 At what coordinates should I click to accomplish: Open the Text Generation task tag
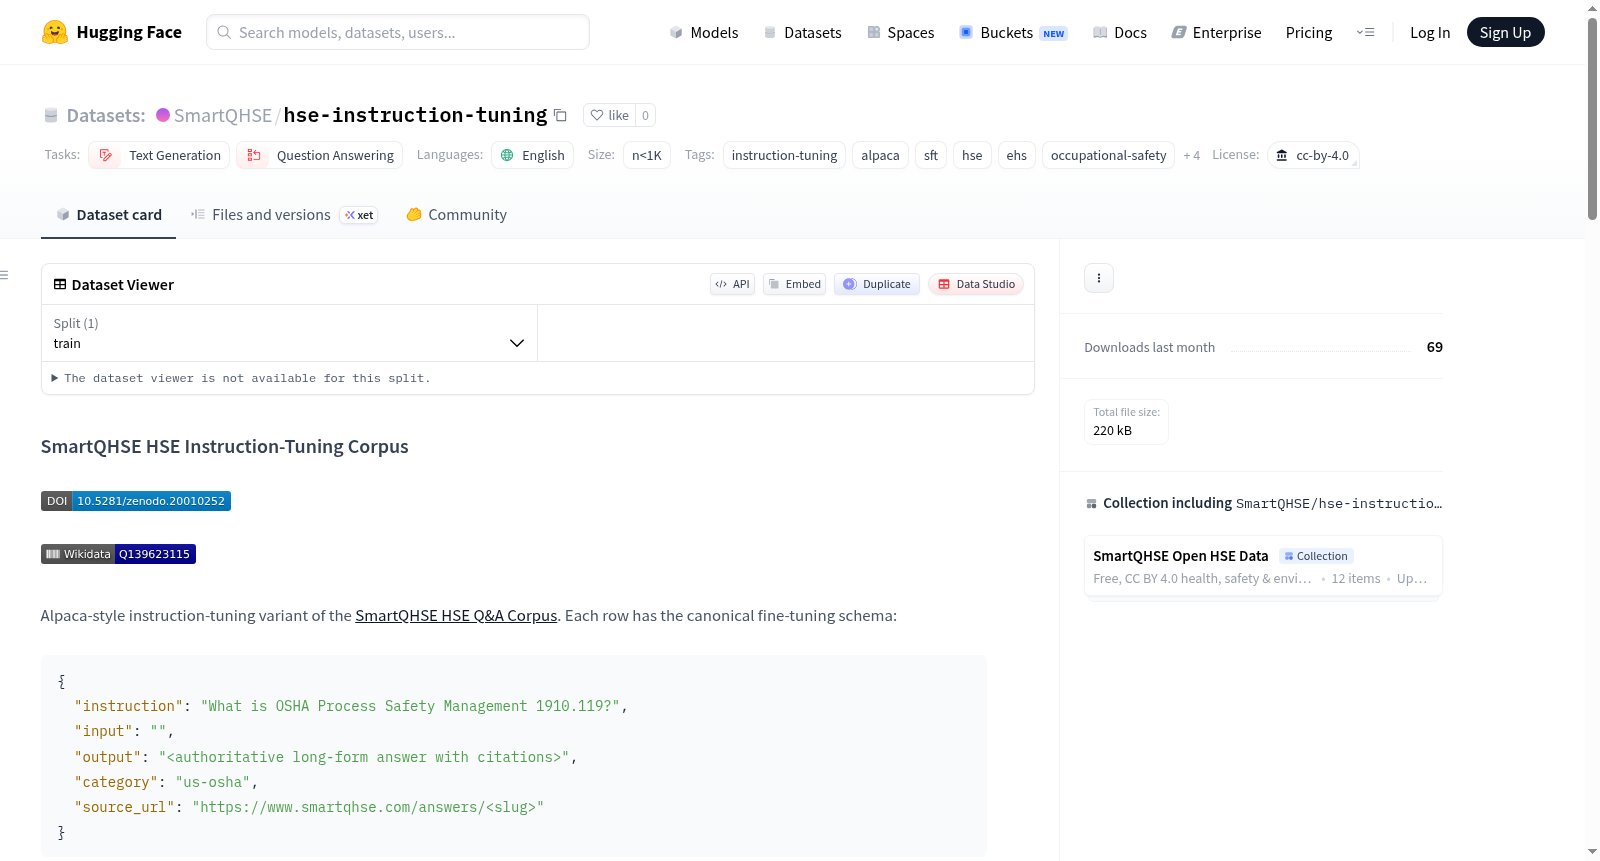pyautogui.click(x=159, y=155)
